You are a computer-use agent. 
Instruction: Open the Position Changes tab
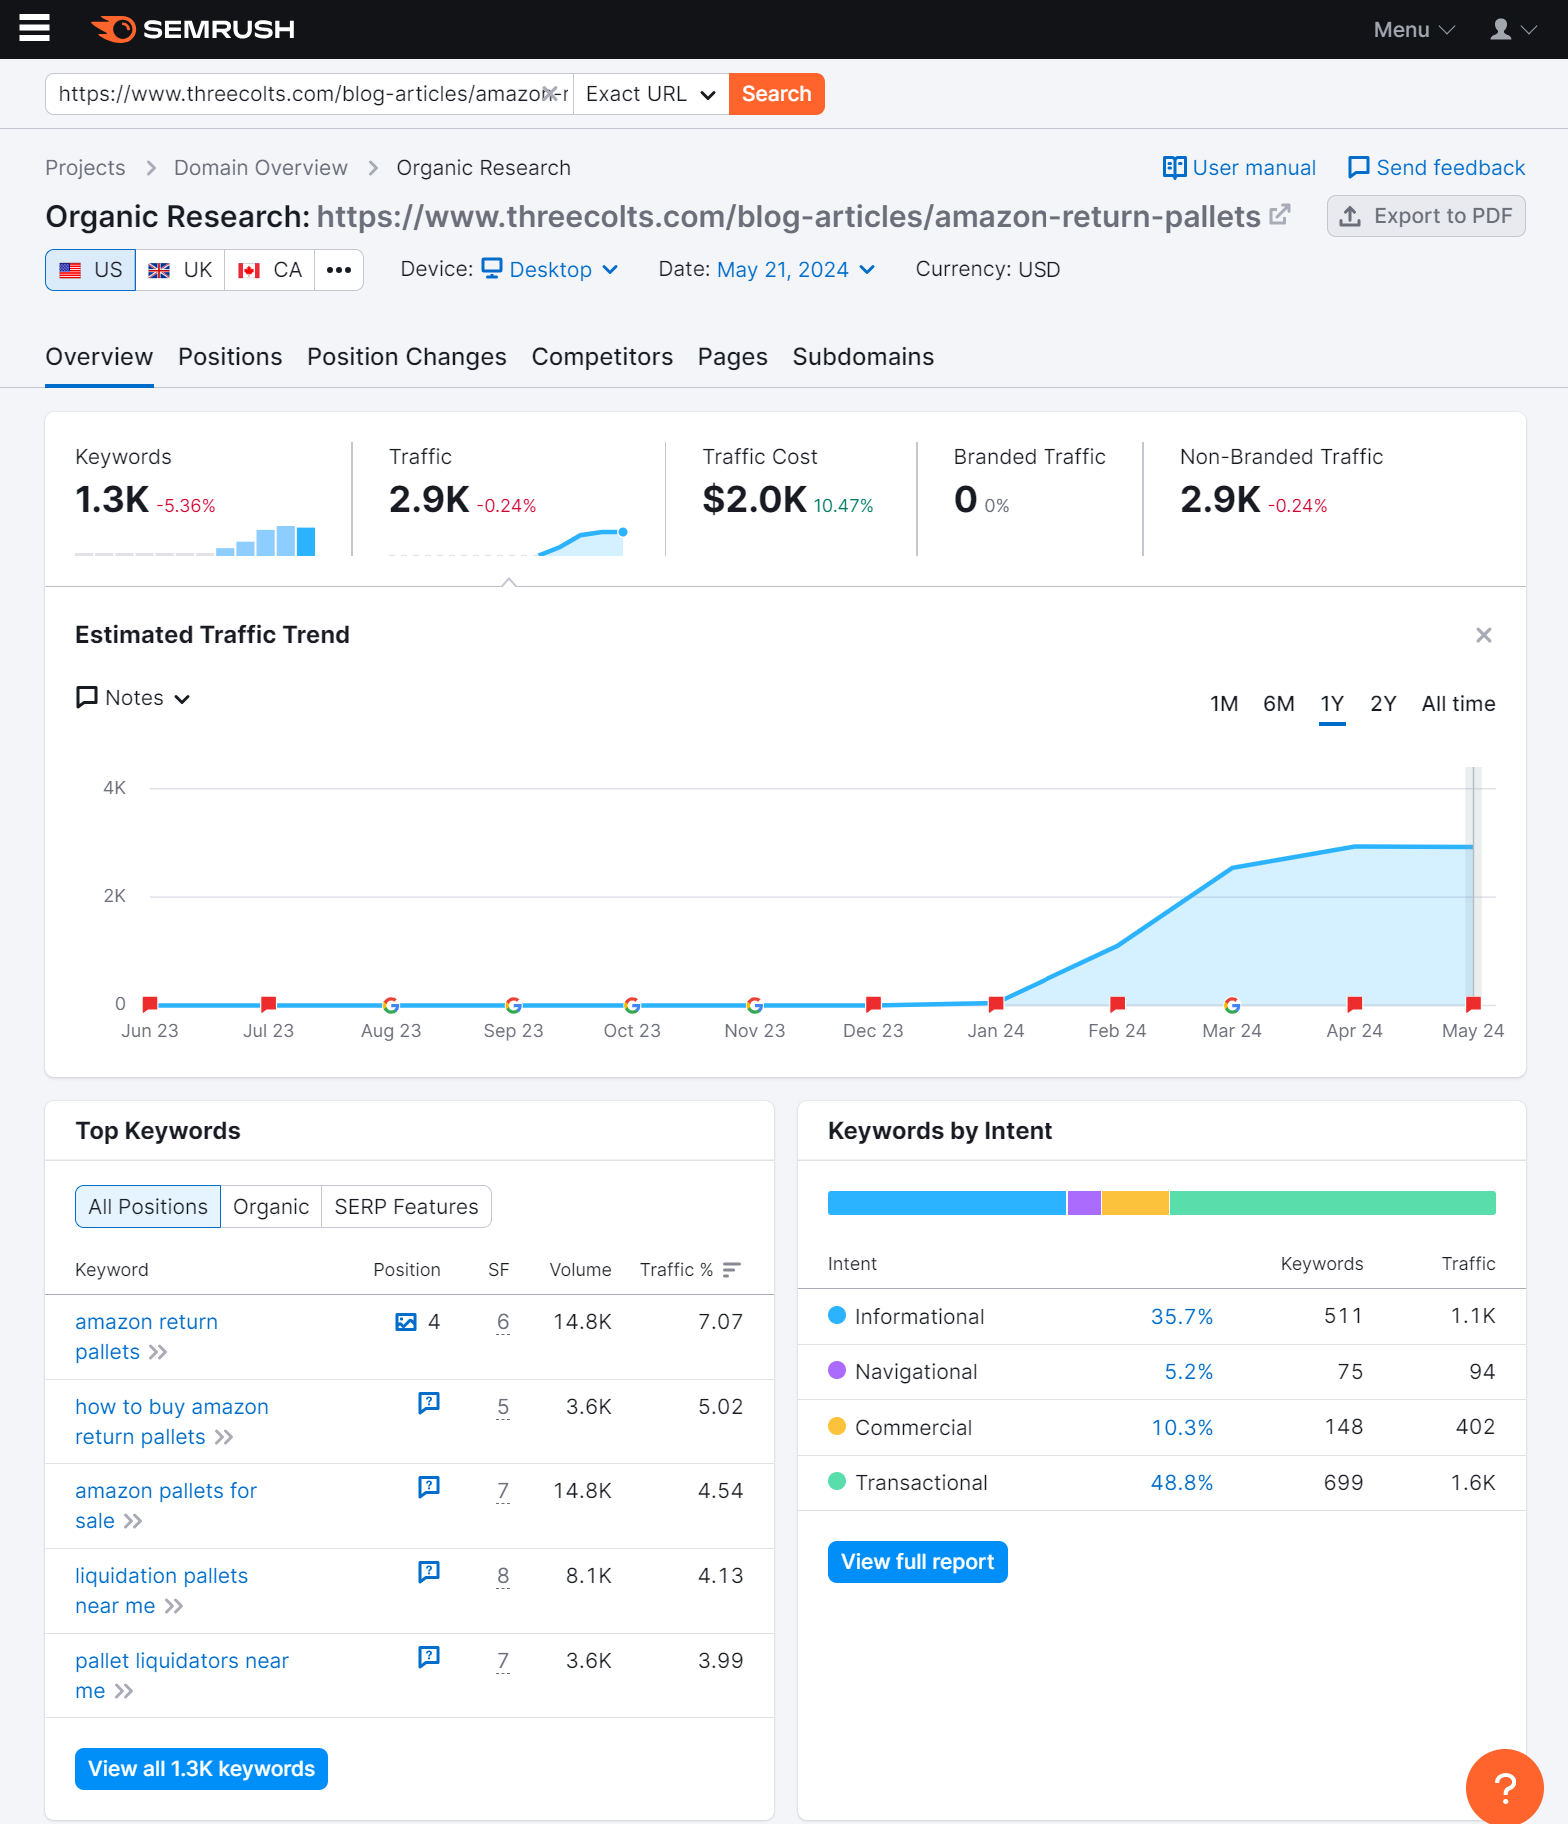[x=407, y=357]
